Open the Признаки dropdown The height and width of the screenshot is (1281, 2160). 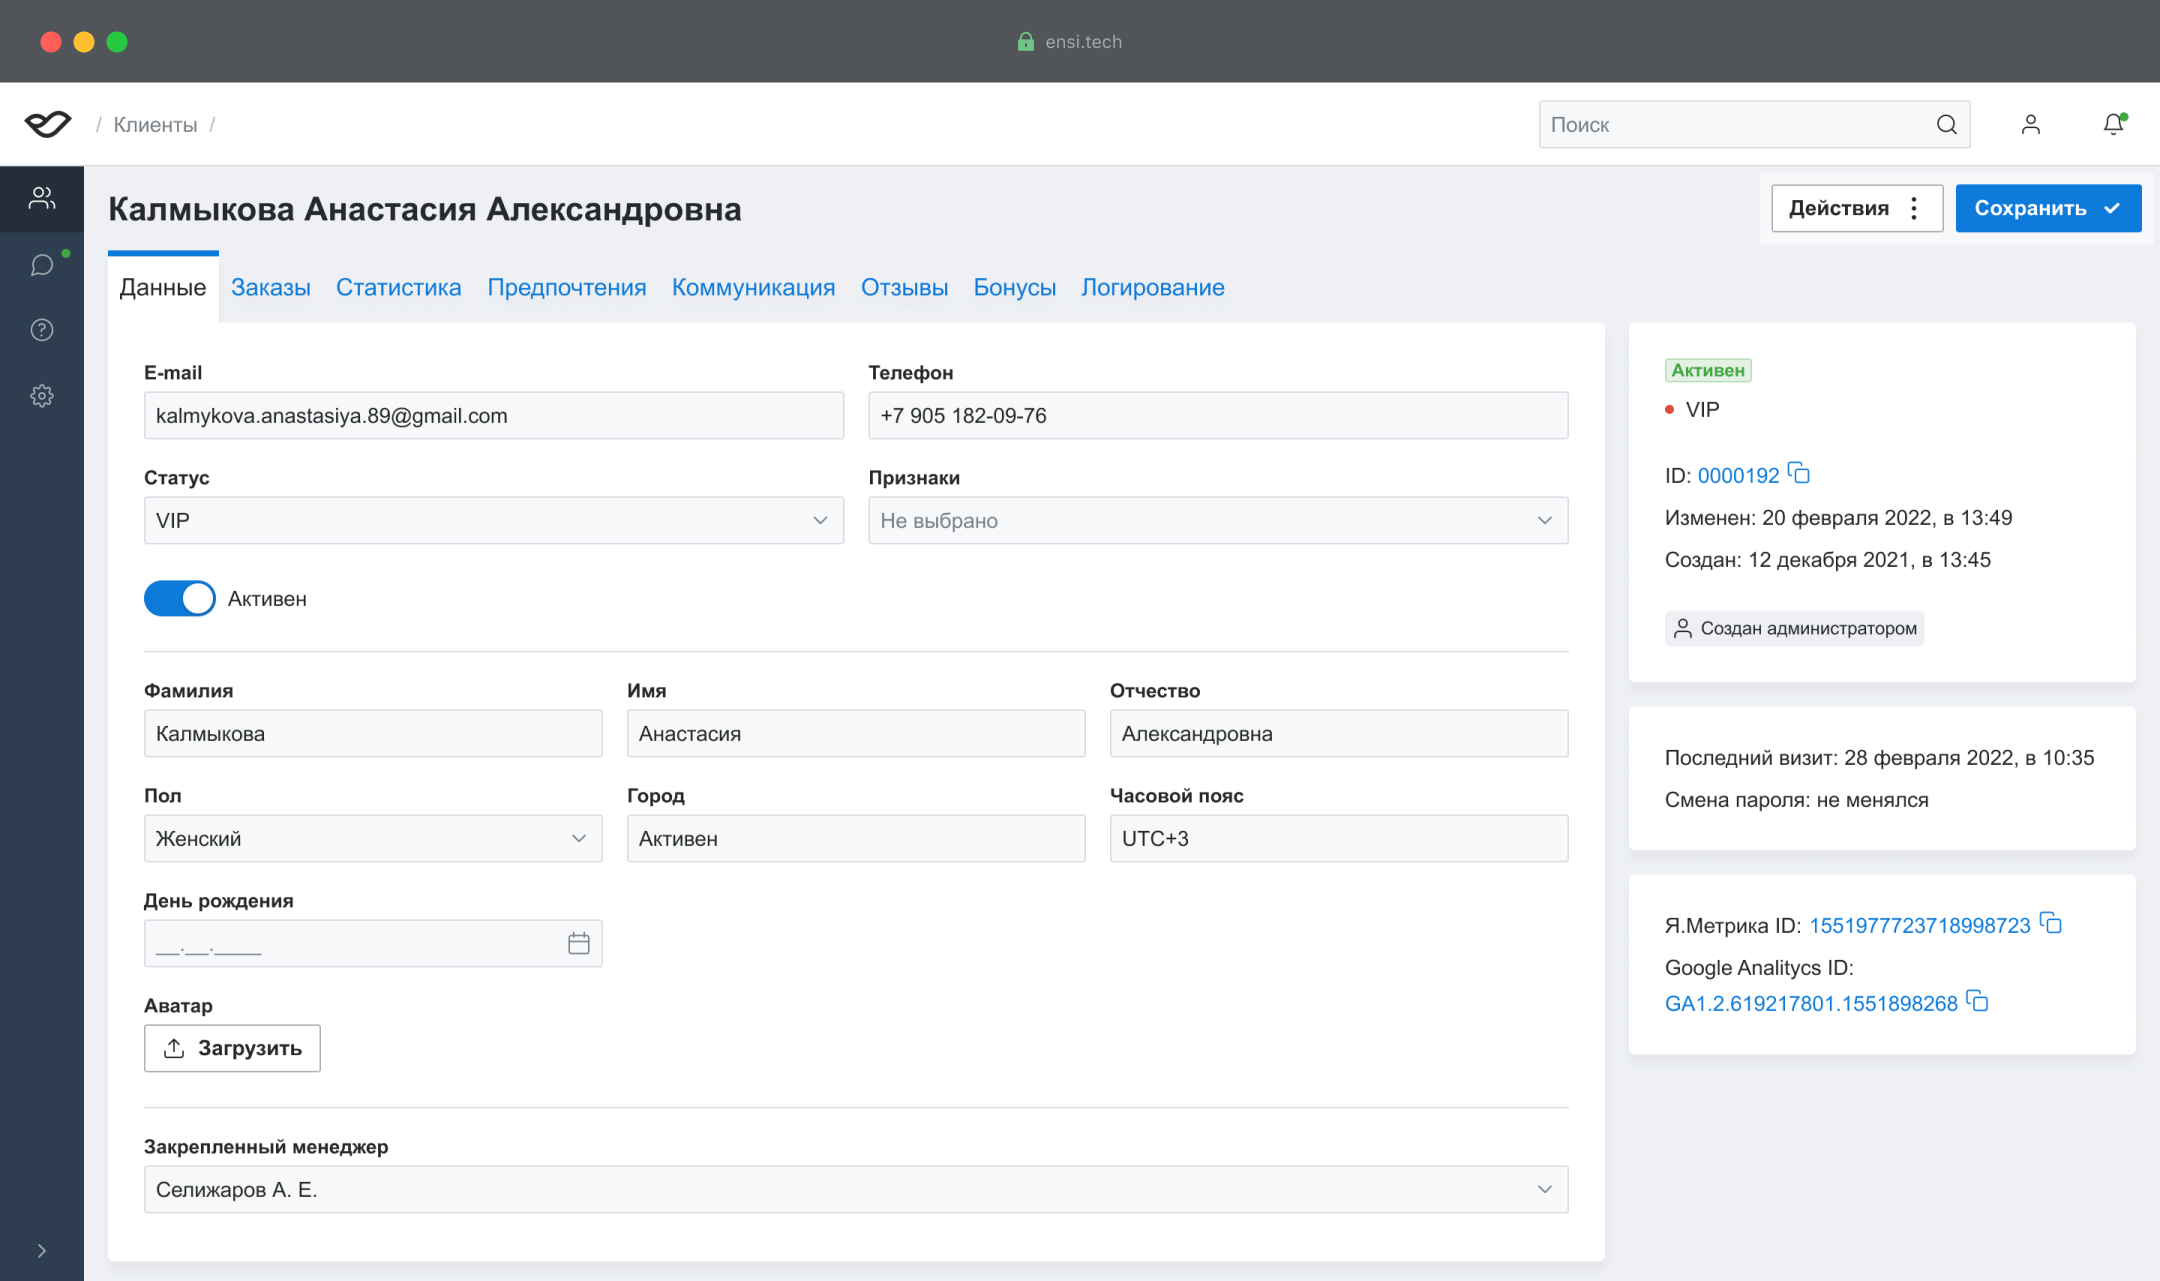pos(1217,520)
